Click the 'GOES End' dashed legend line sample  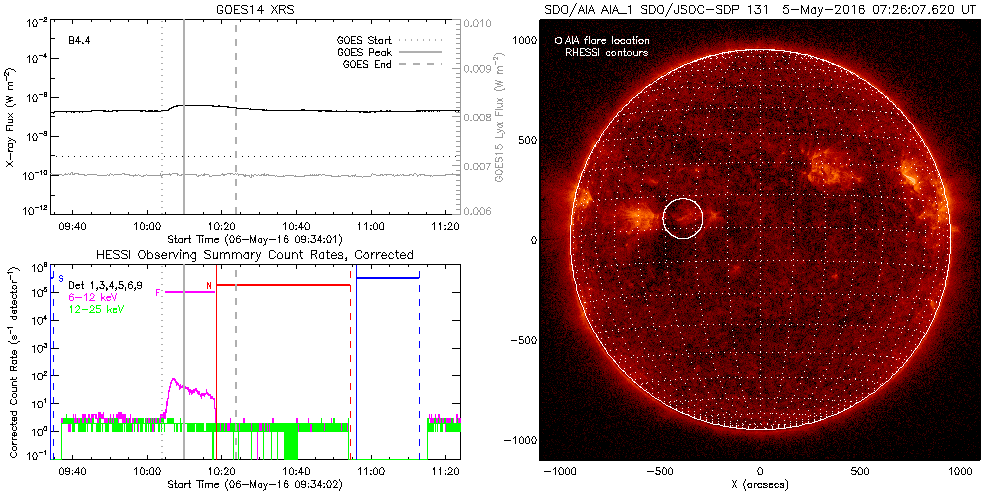[x=427, y=62]
